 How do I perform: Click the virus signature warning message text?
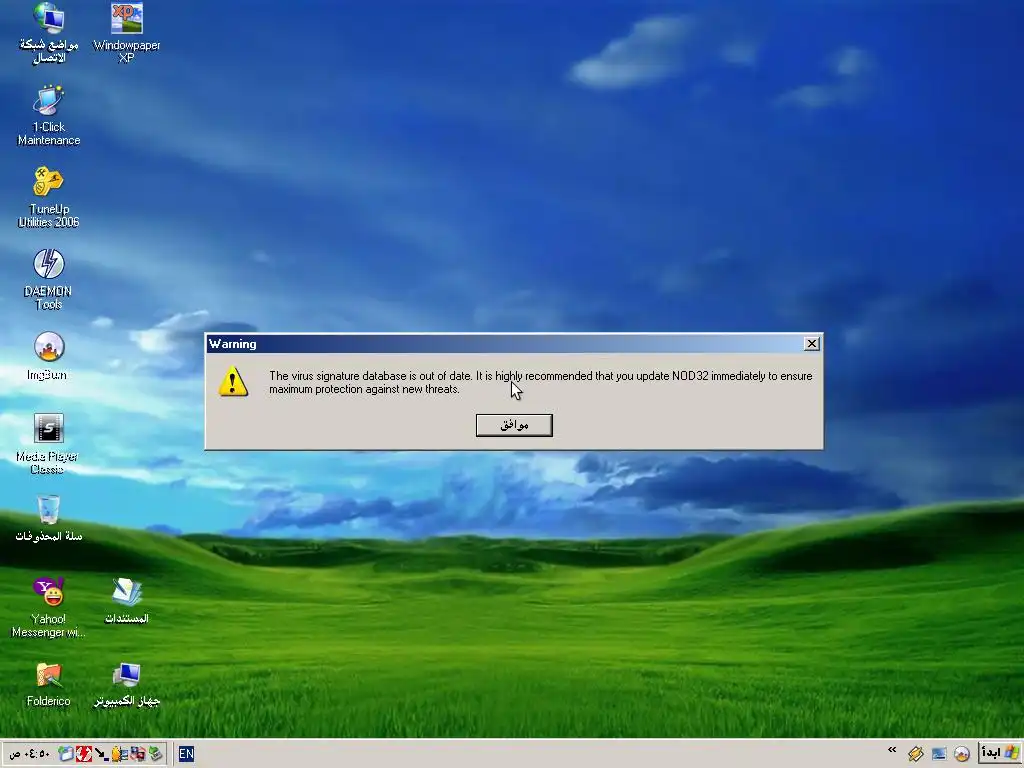click(x=541, y=382)
